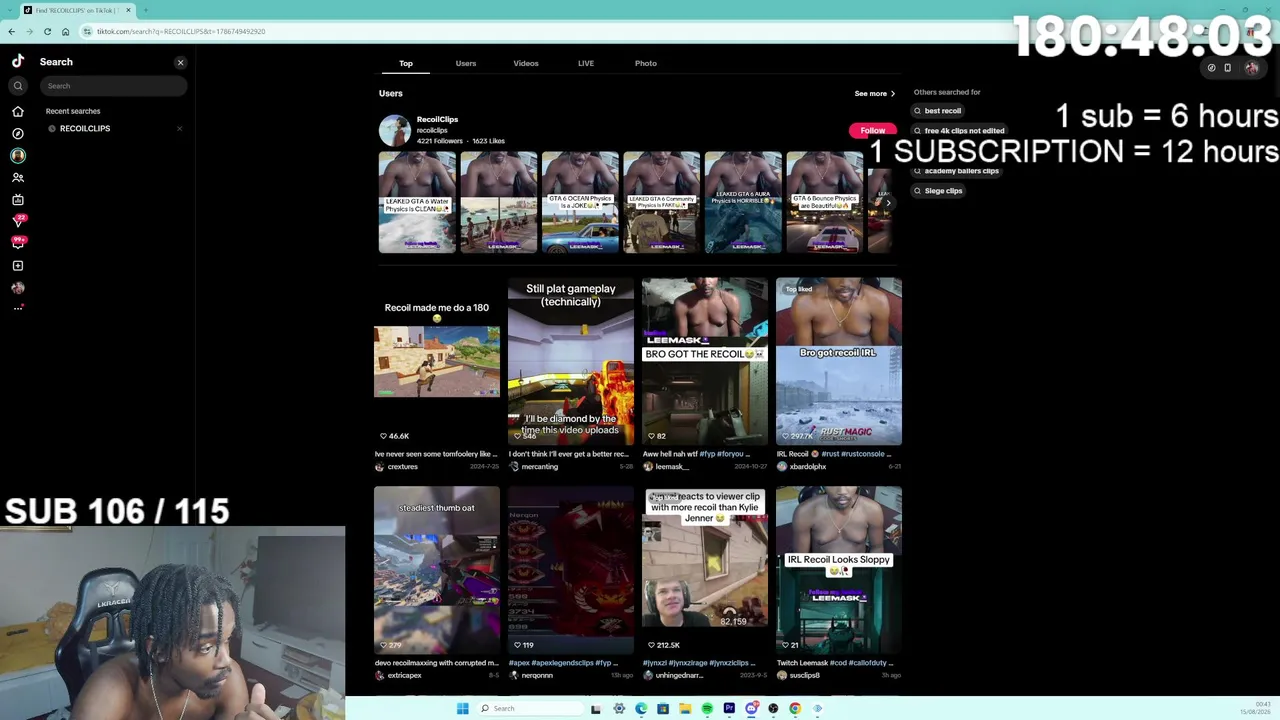Open GTA 6 OCEAN Physics is a JOKE thumbnail

coord(580,203)
